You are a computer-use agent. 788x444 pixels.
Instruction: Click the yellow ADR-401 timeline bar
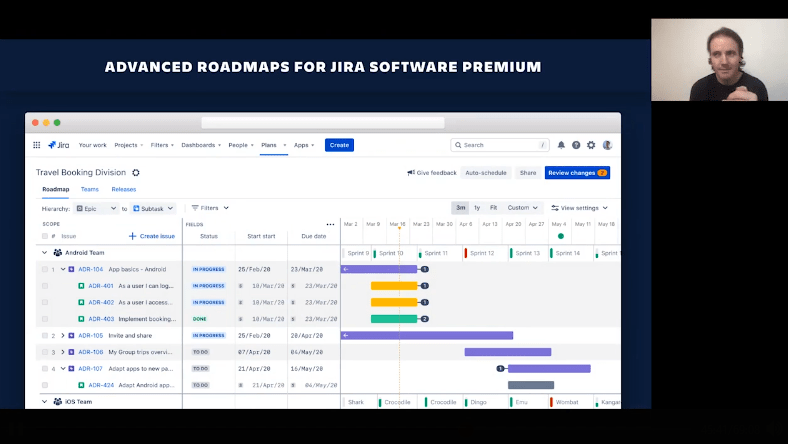pos(394,286)
